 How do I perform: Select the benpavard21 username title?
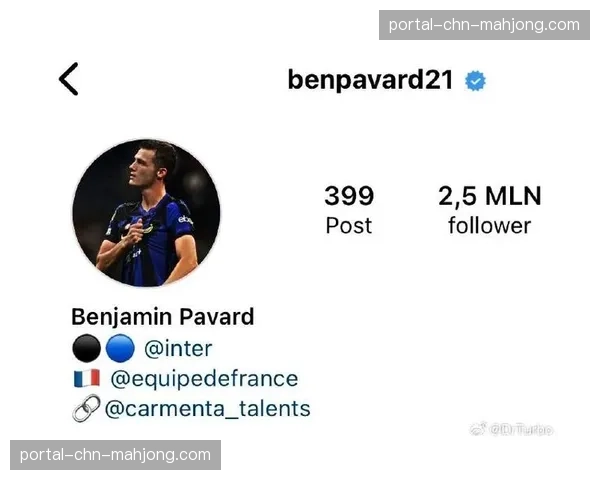[370, 80]
